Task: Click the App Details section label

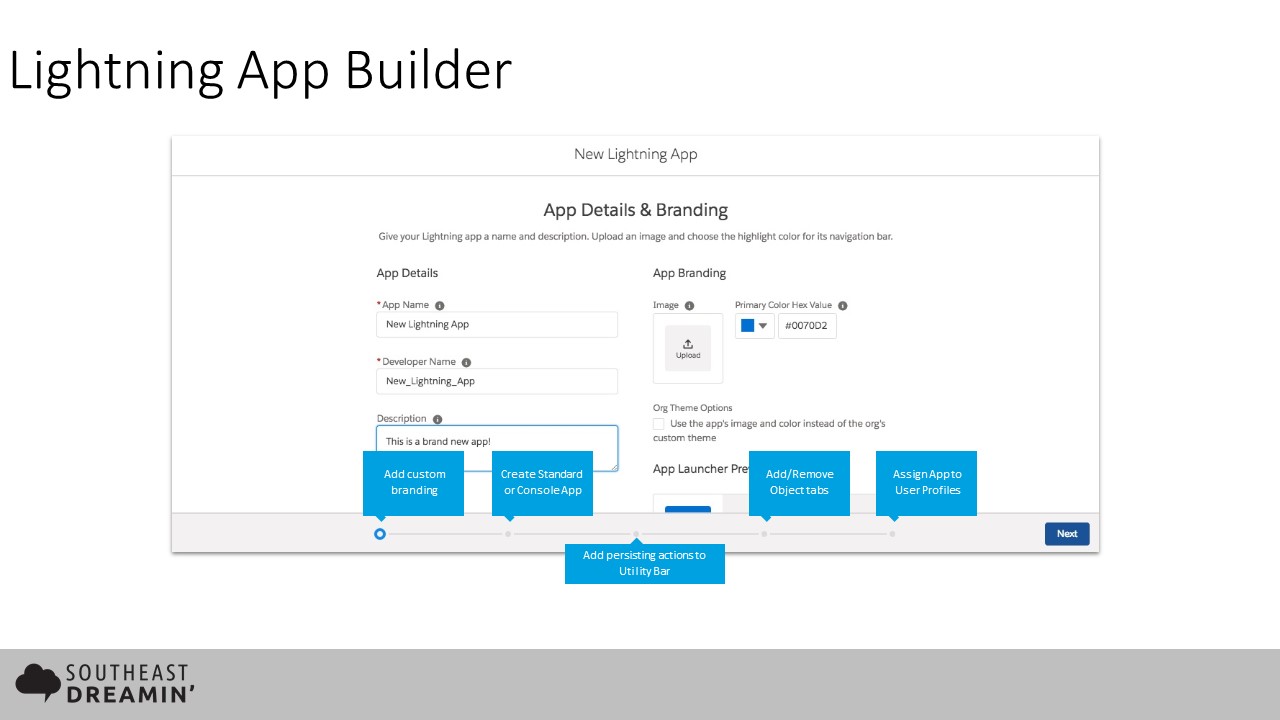Action: point(407,273)
